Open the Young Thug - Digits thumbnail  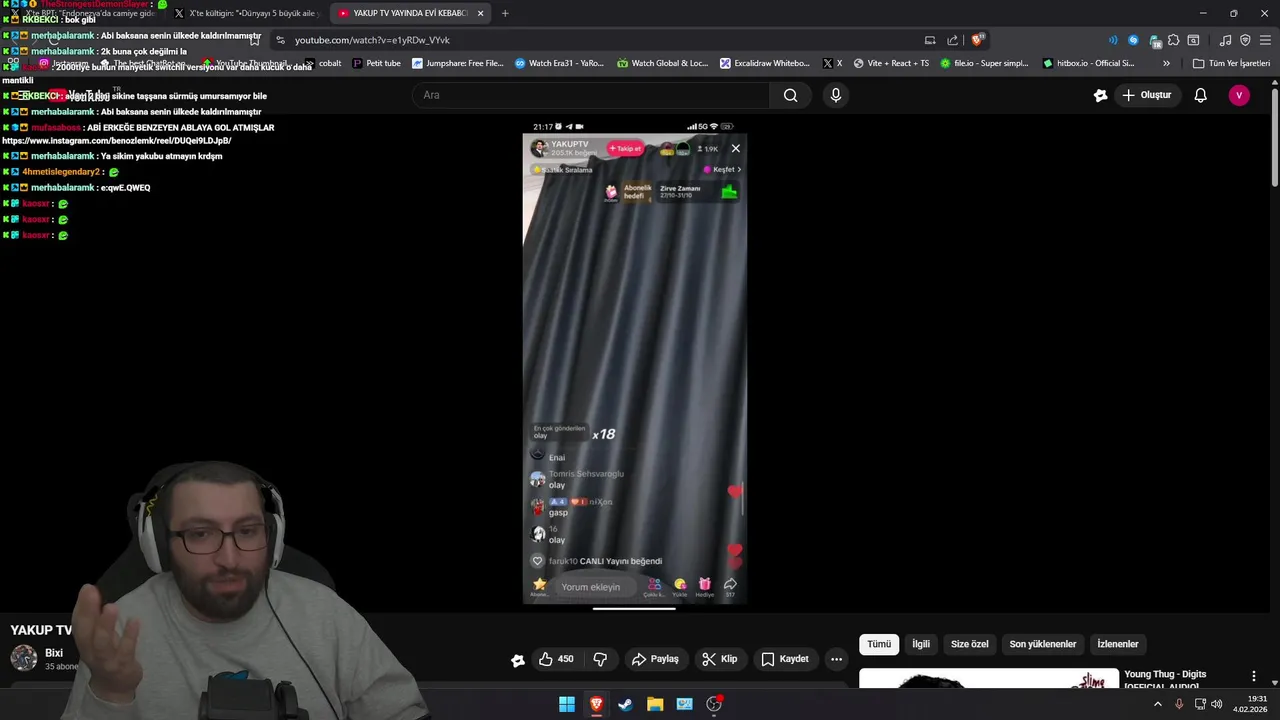[989, 679]
